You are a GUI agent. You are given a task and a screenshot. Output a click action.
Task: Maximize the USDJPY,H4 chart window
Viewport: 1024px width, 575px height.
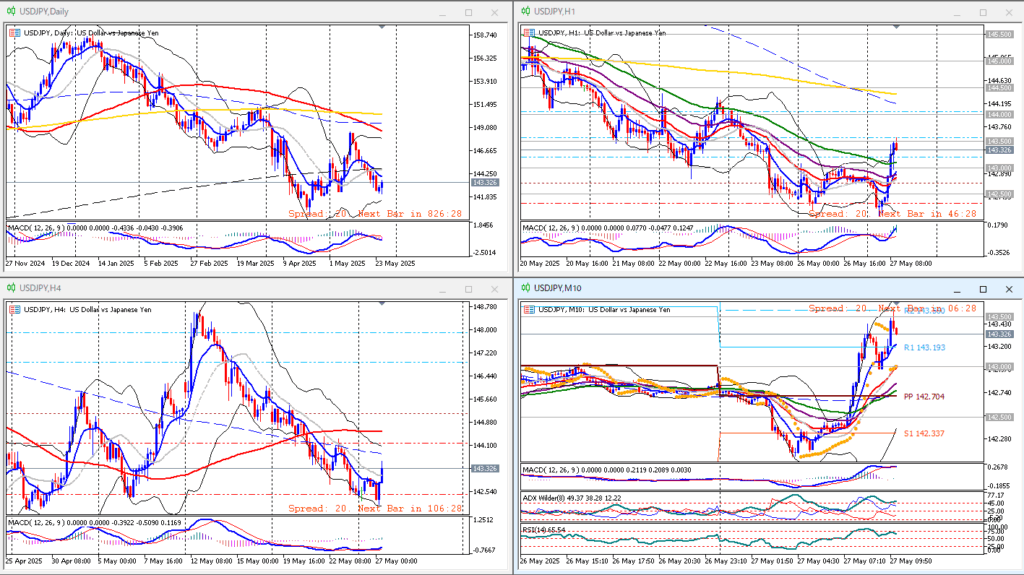[468, 289]
